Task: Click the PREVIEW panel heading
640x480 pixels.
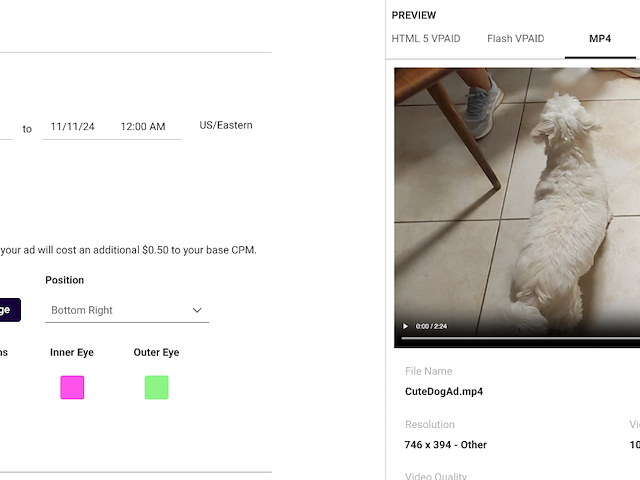Action: [x=414, y=15]
